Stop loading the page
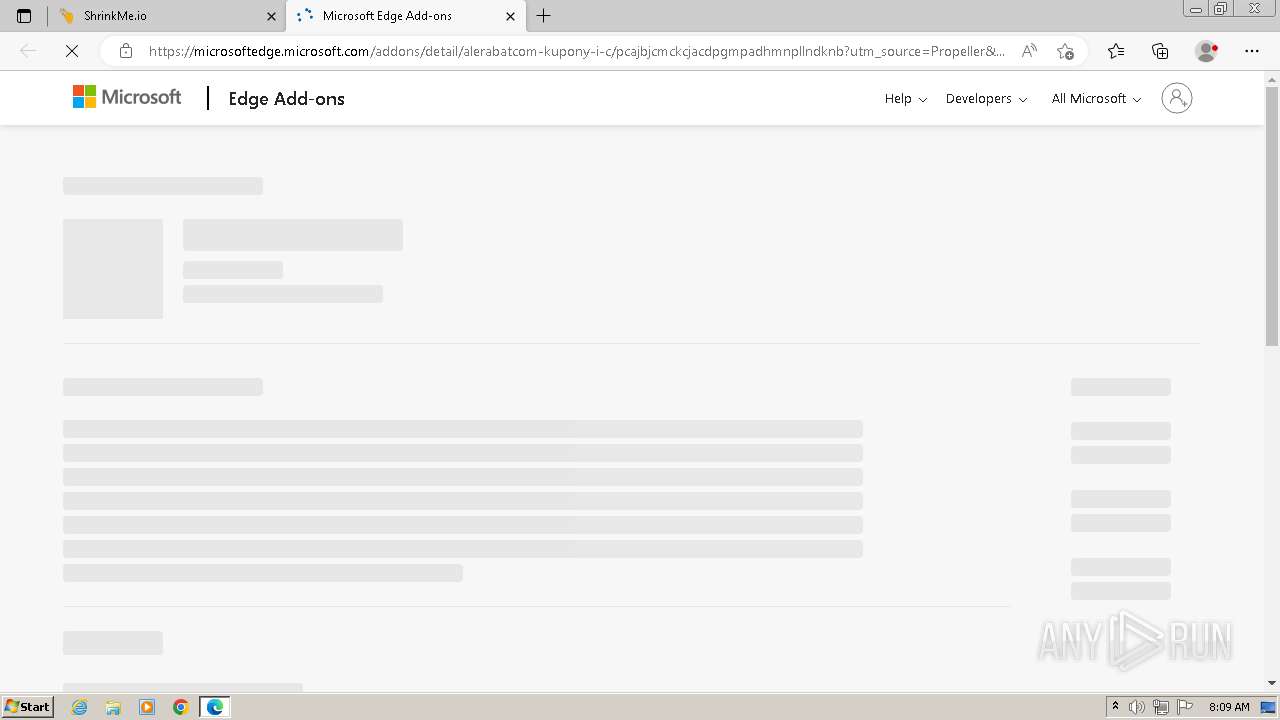The image size is (1280, 720). click(72, 51)
